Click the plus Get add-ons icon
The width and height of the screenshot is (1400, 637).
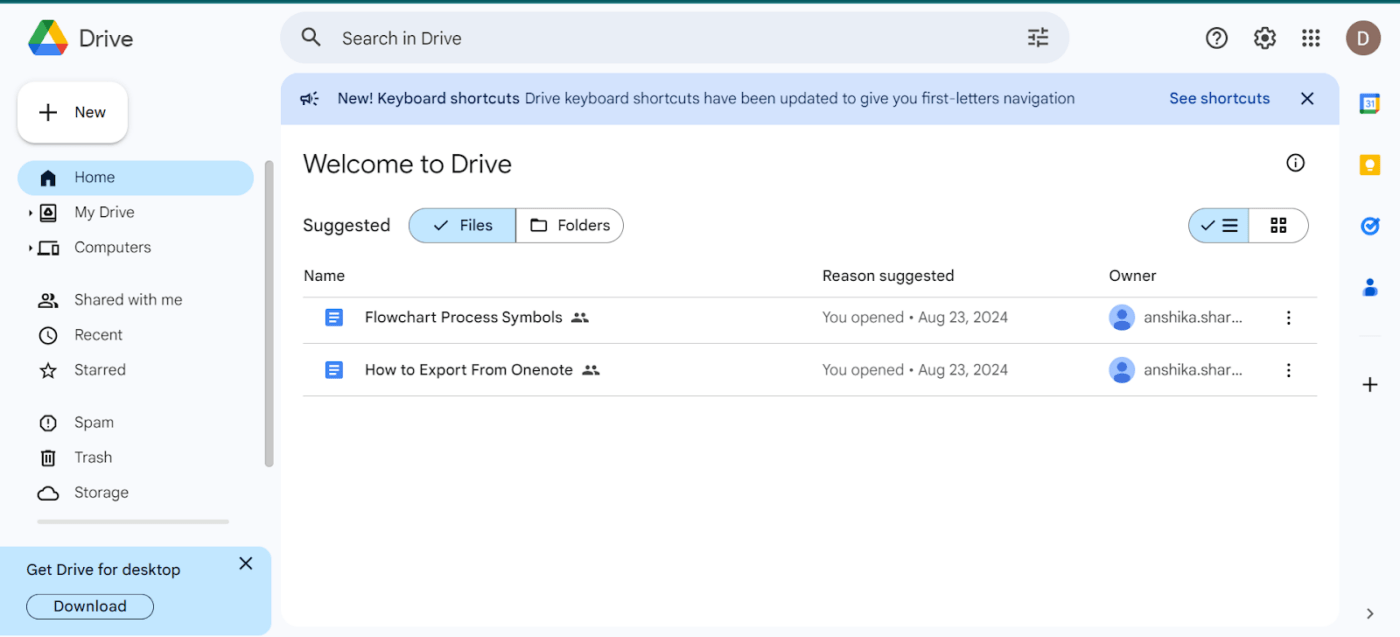[1370, 385]
